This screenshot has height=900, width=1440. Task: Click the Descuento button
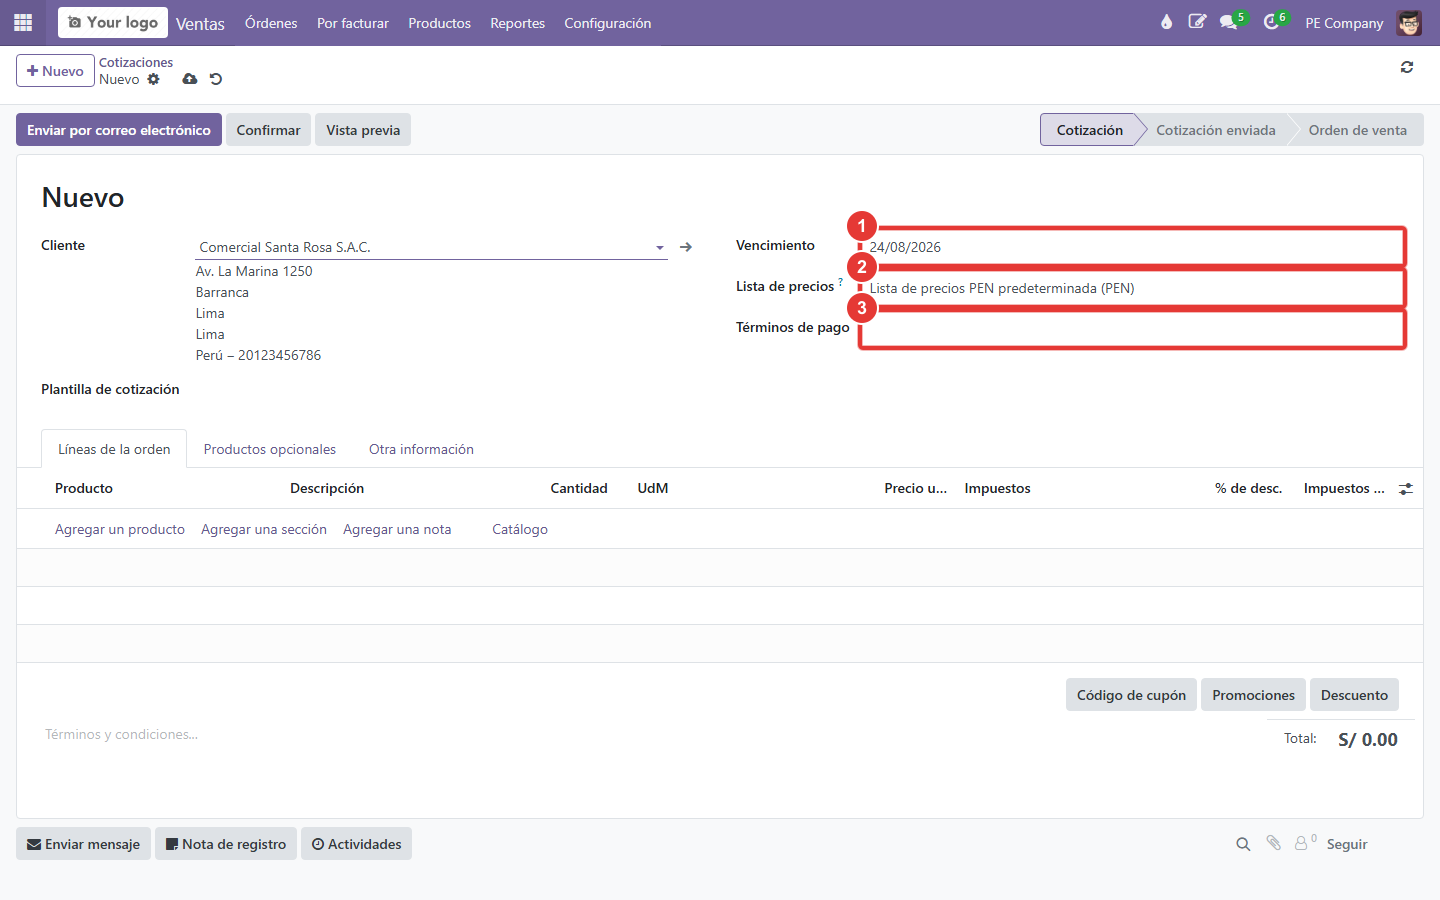1354,695
